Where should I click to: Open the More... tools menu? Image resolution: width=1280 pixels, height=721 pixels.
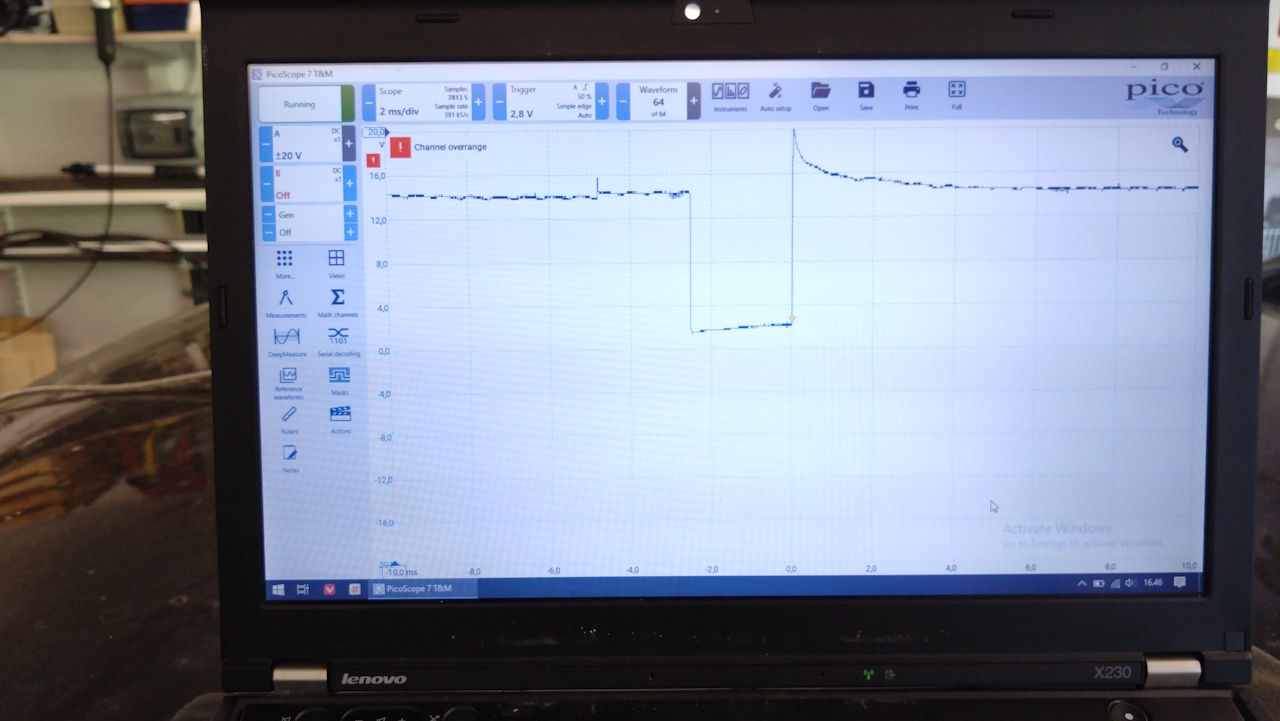pos(285,262)
